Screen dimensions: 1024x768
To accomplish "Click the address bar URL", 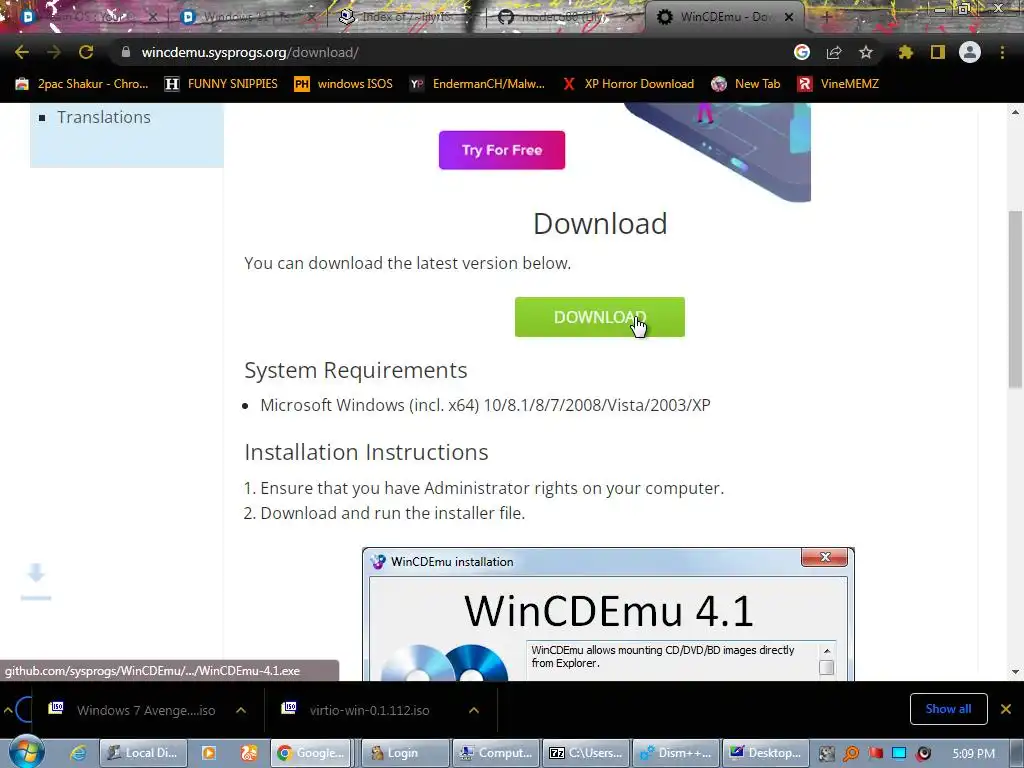I will pos(249,52).
